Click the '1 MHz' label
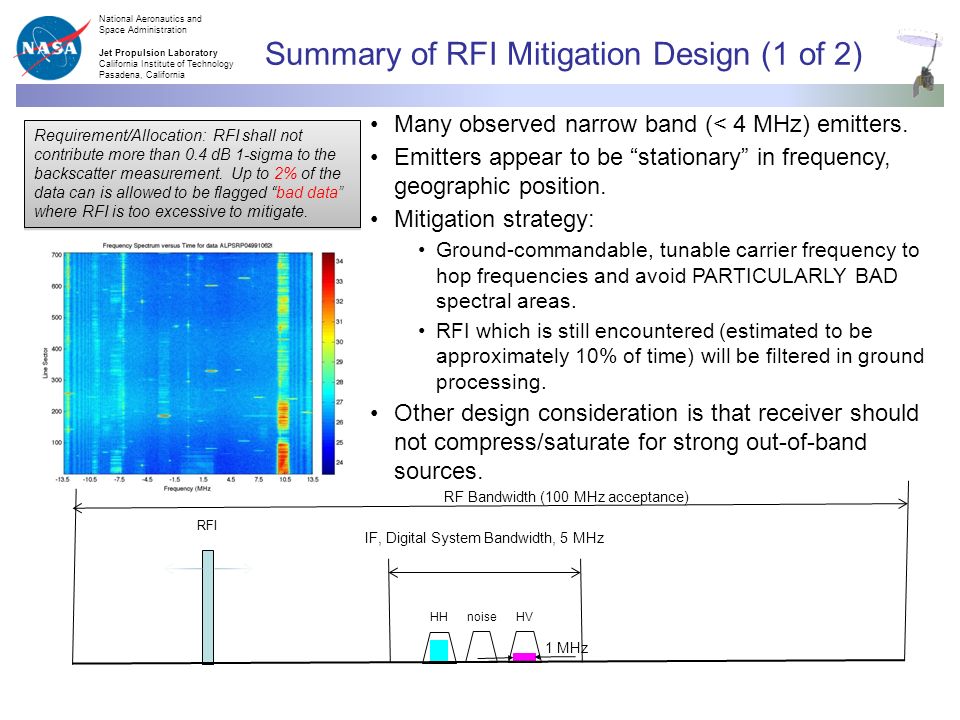The image size is (960, 720). click(566, 648)
